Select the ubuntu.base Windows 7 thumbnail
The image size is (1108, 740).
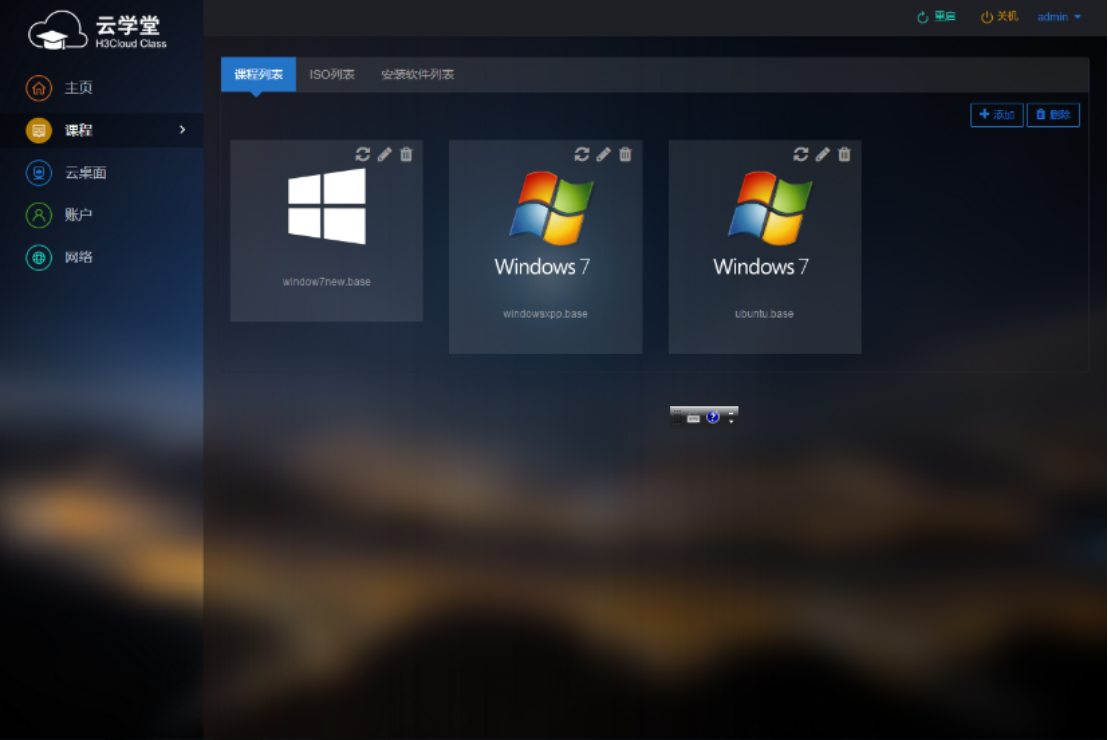tap(762, 224)
